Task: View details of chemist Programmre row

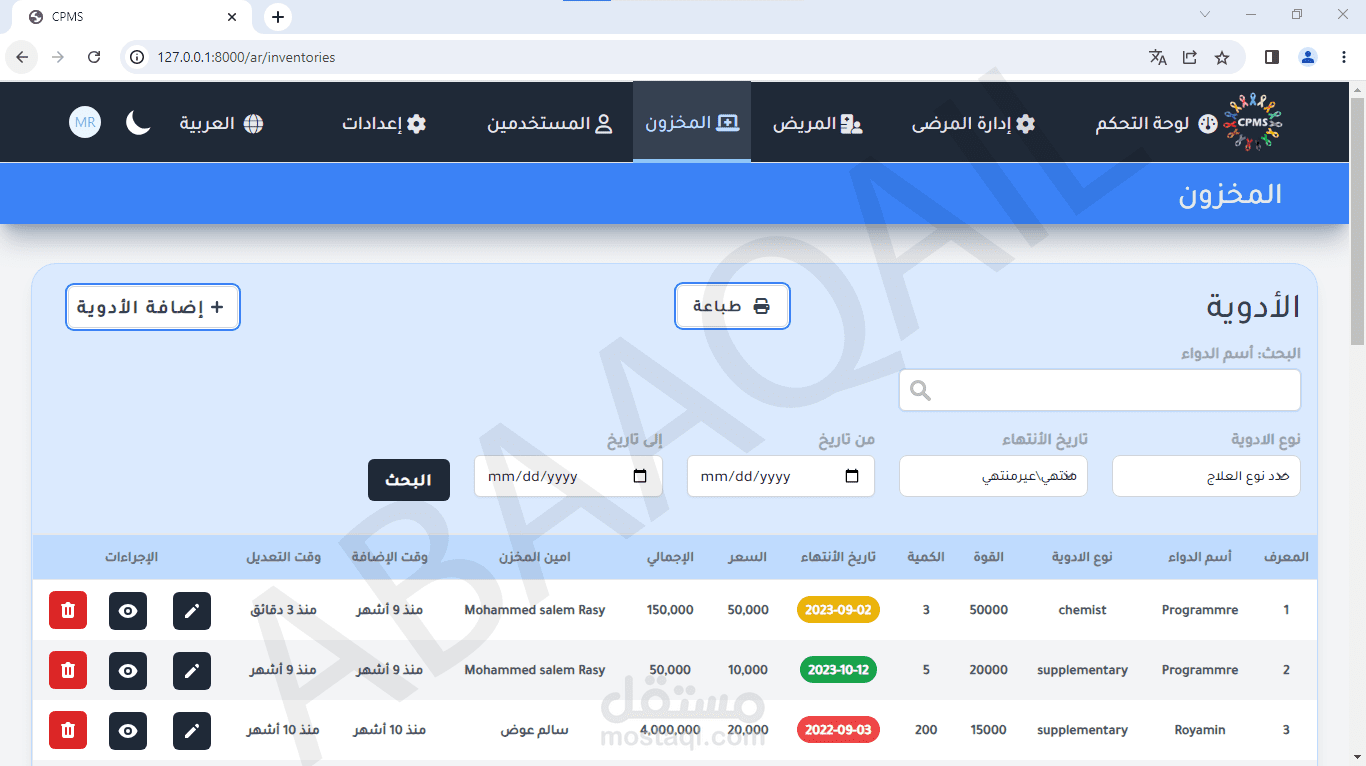Action: click(x=128, y=610)
